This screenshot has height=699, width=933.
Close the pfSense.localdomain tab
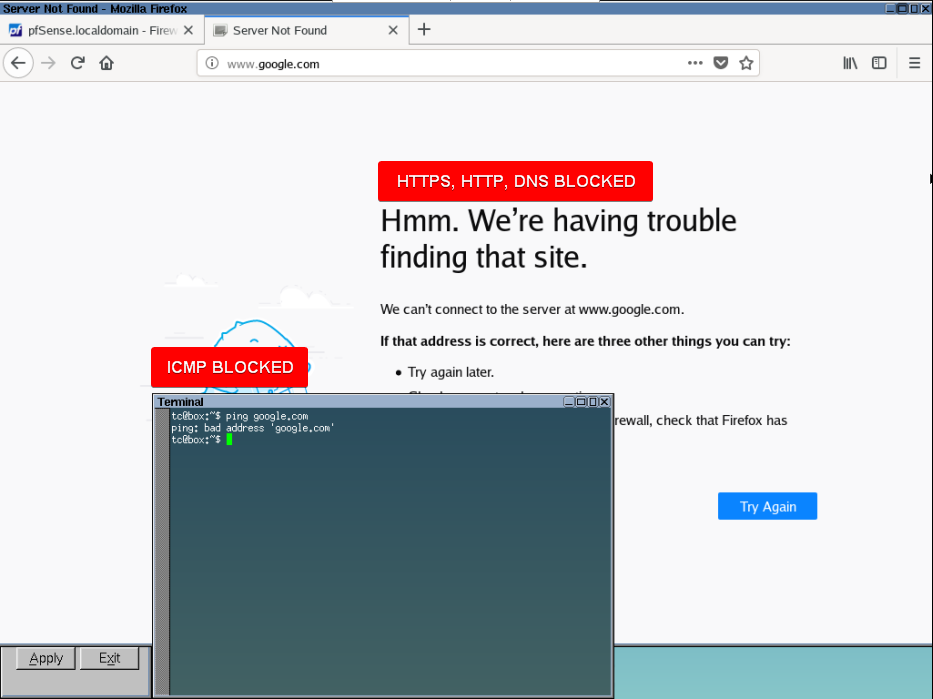point(188,30)
